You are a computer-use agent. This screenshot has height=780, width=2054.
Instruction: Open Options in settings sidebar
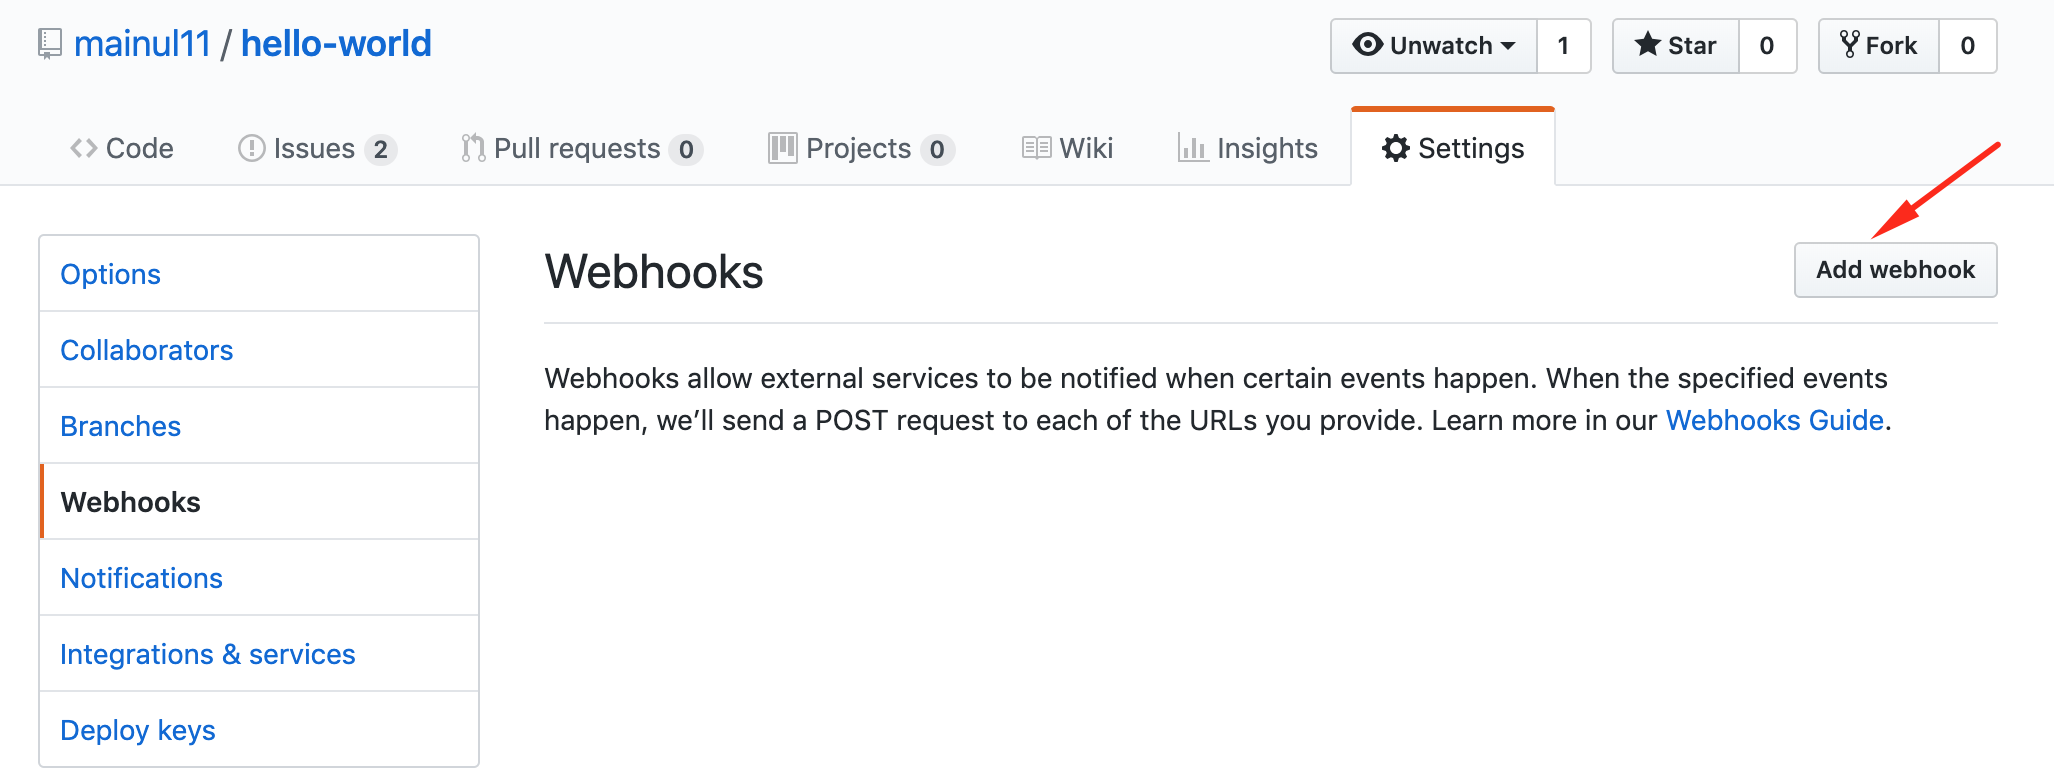tap(259, 274)
